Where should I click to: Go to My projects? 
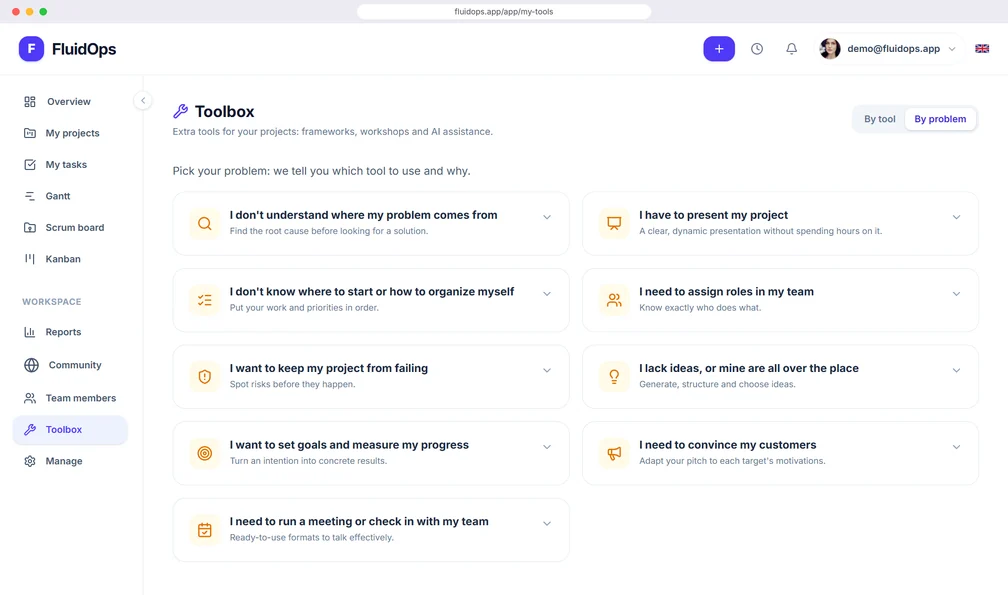70,133
